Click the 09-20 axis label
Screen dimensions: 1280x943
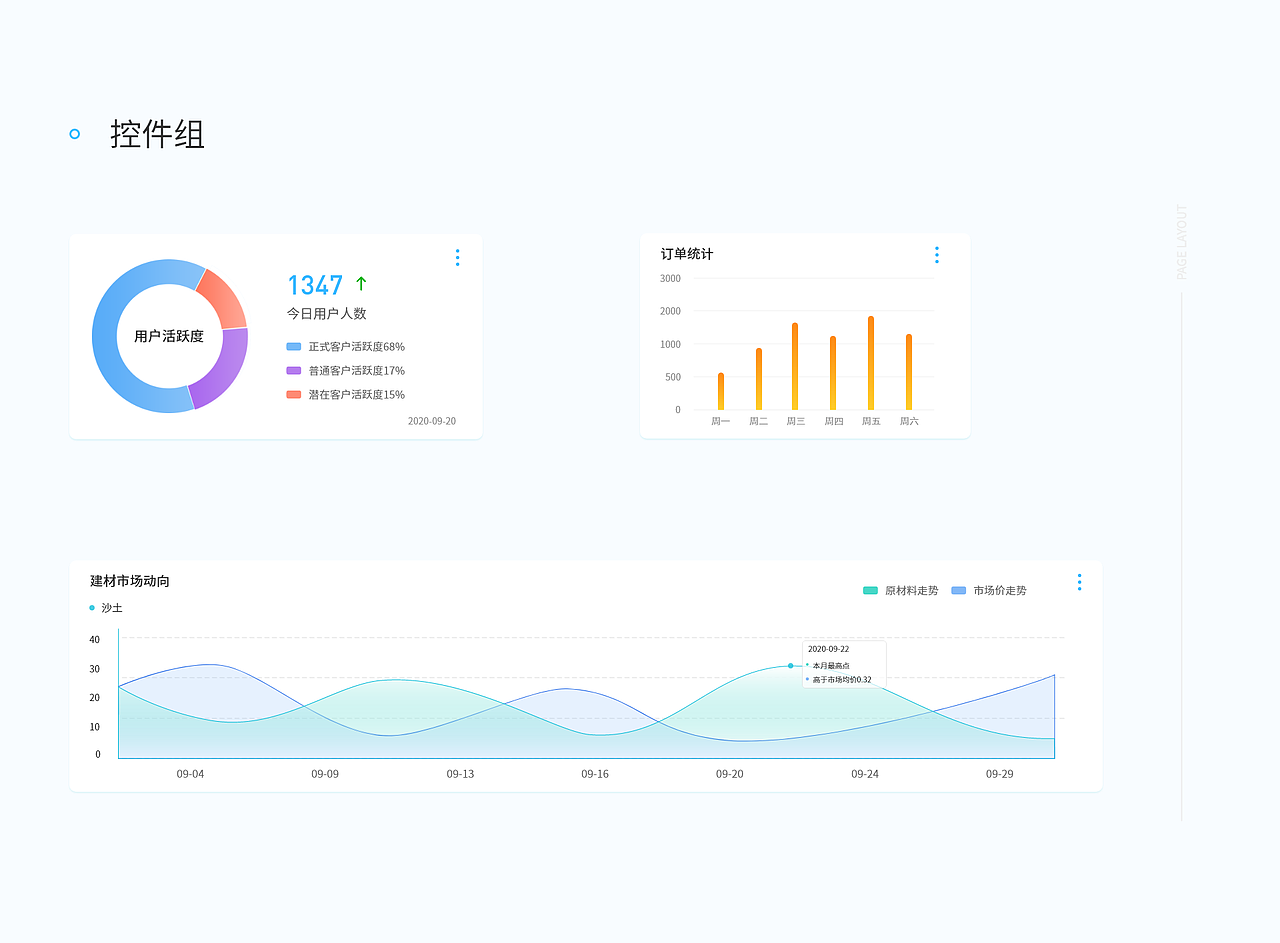coord(730,774)
